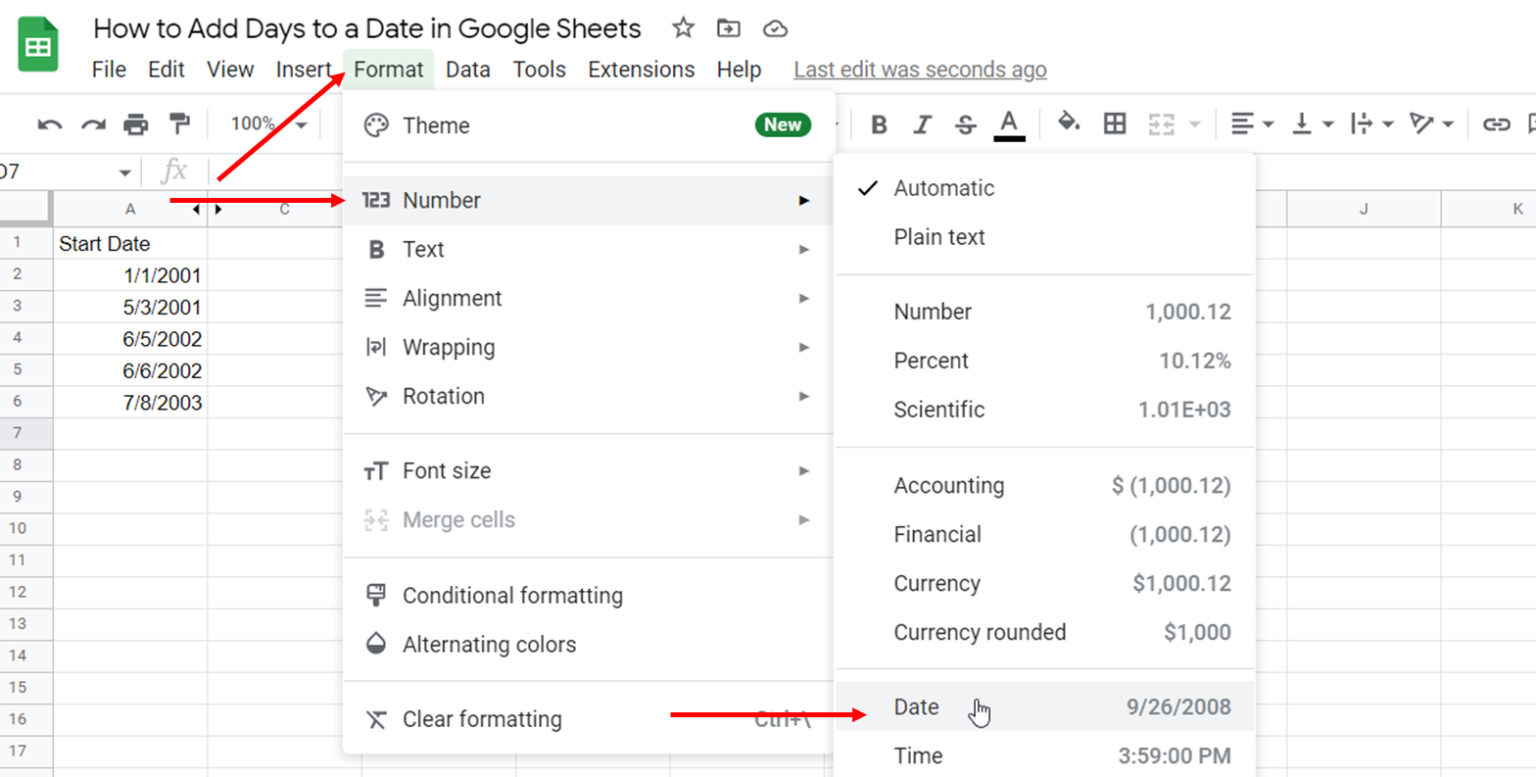The height and width of the screenshot is (777, 1536).
Task: Choose the Percent 10.12% format
Action: click(x=1044, y=361)
